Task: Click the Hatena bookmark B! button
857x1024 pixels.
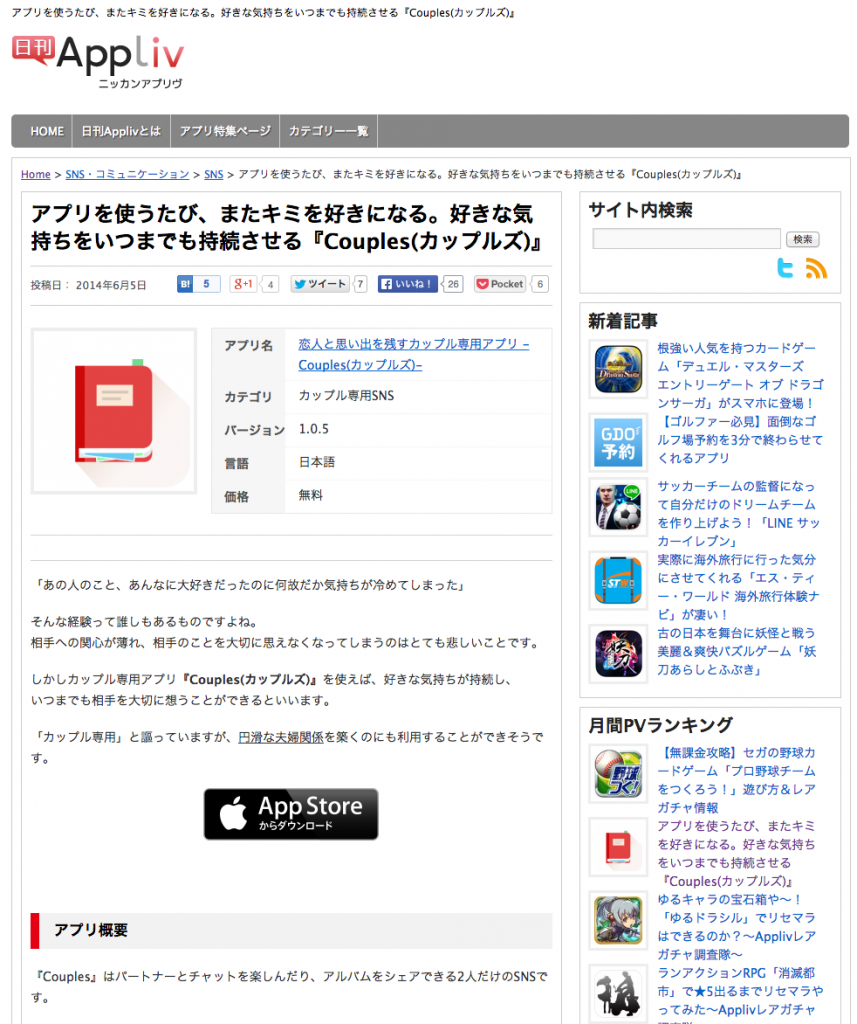Action: pos(186,284)
